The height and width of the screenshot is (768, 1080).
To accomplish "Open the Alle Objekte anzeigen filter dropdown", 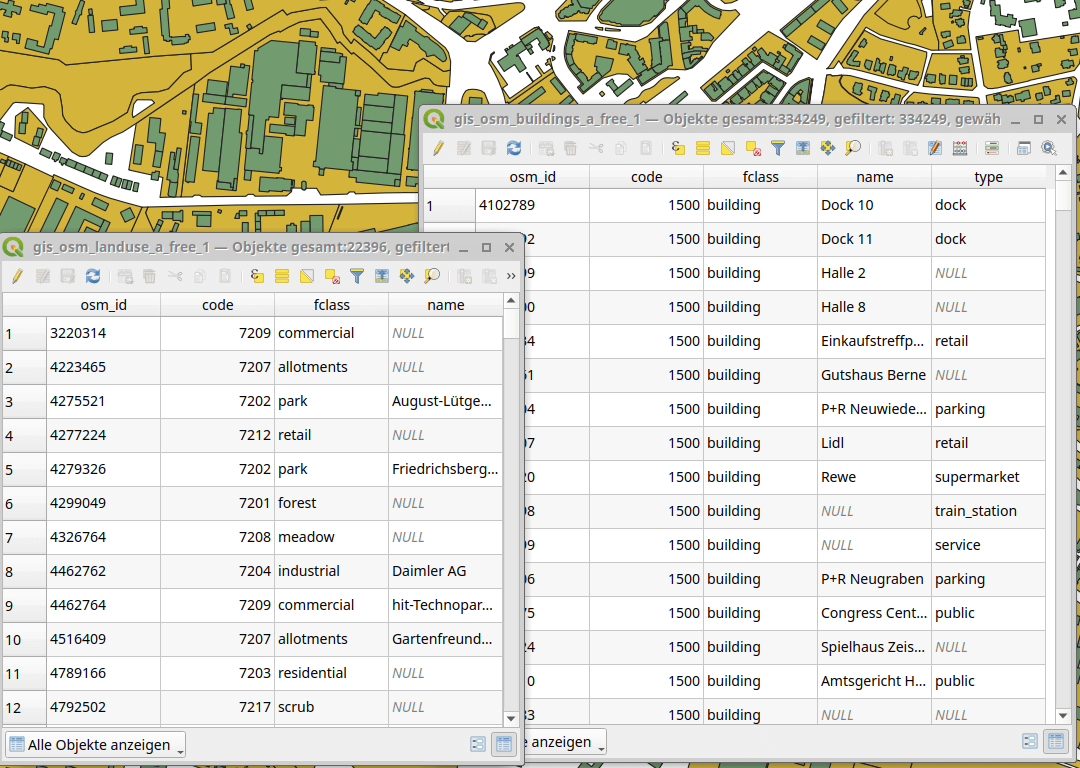I will [95, 744].
